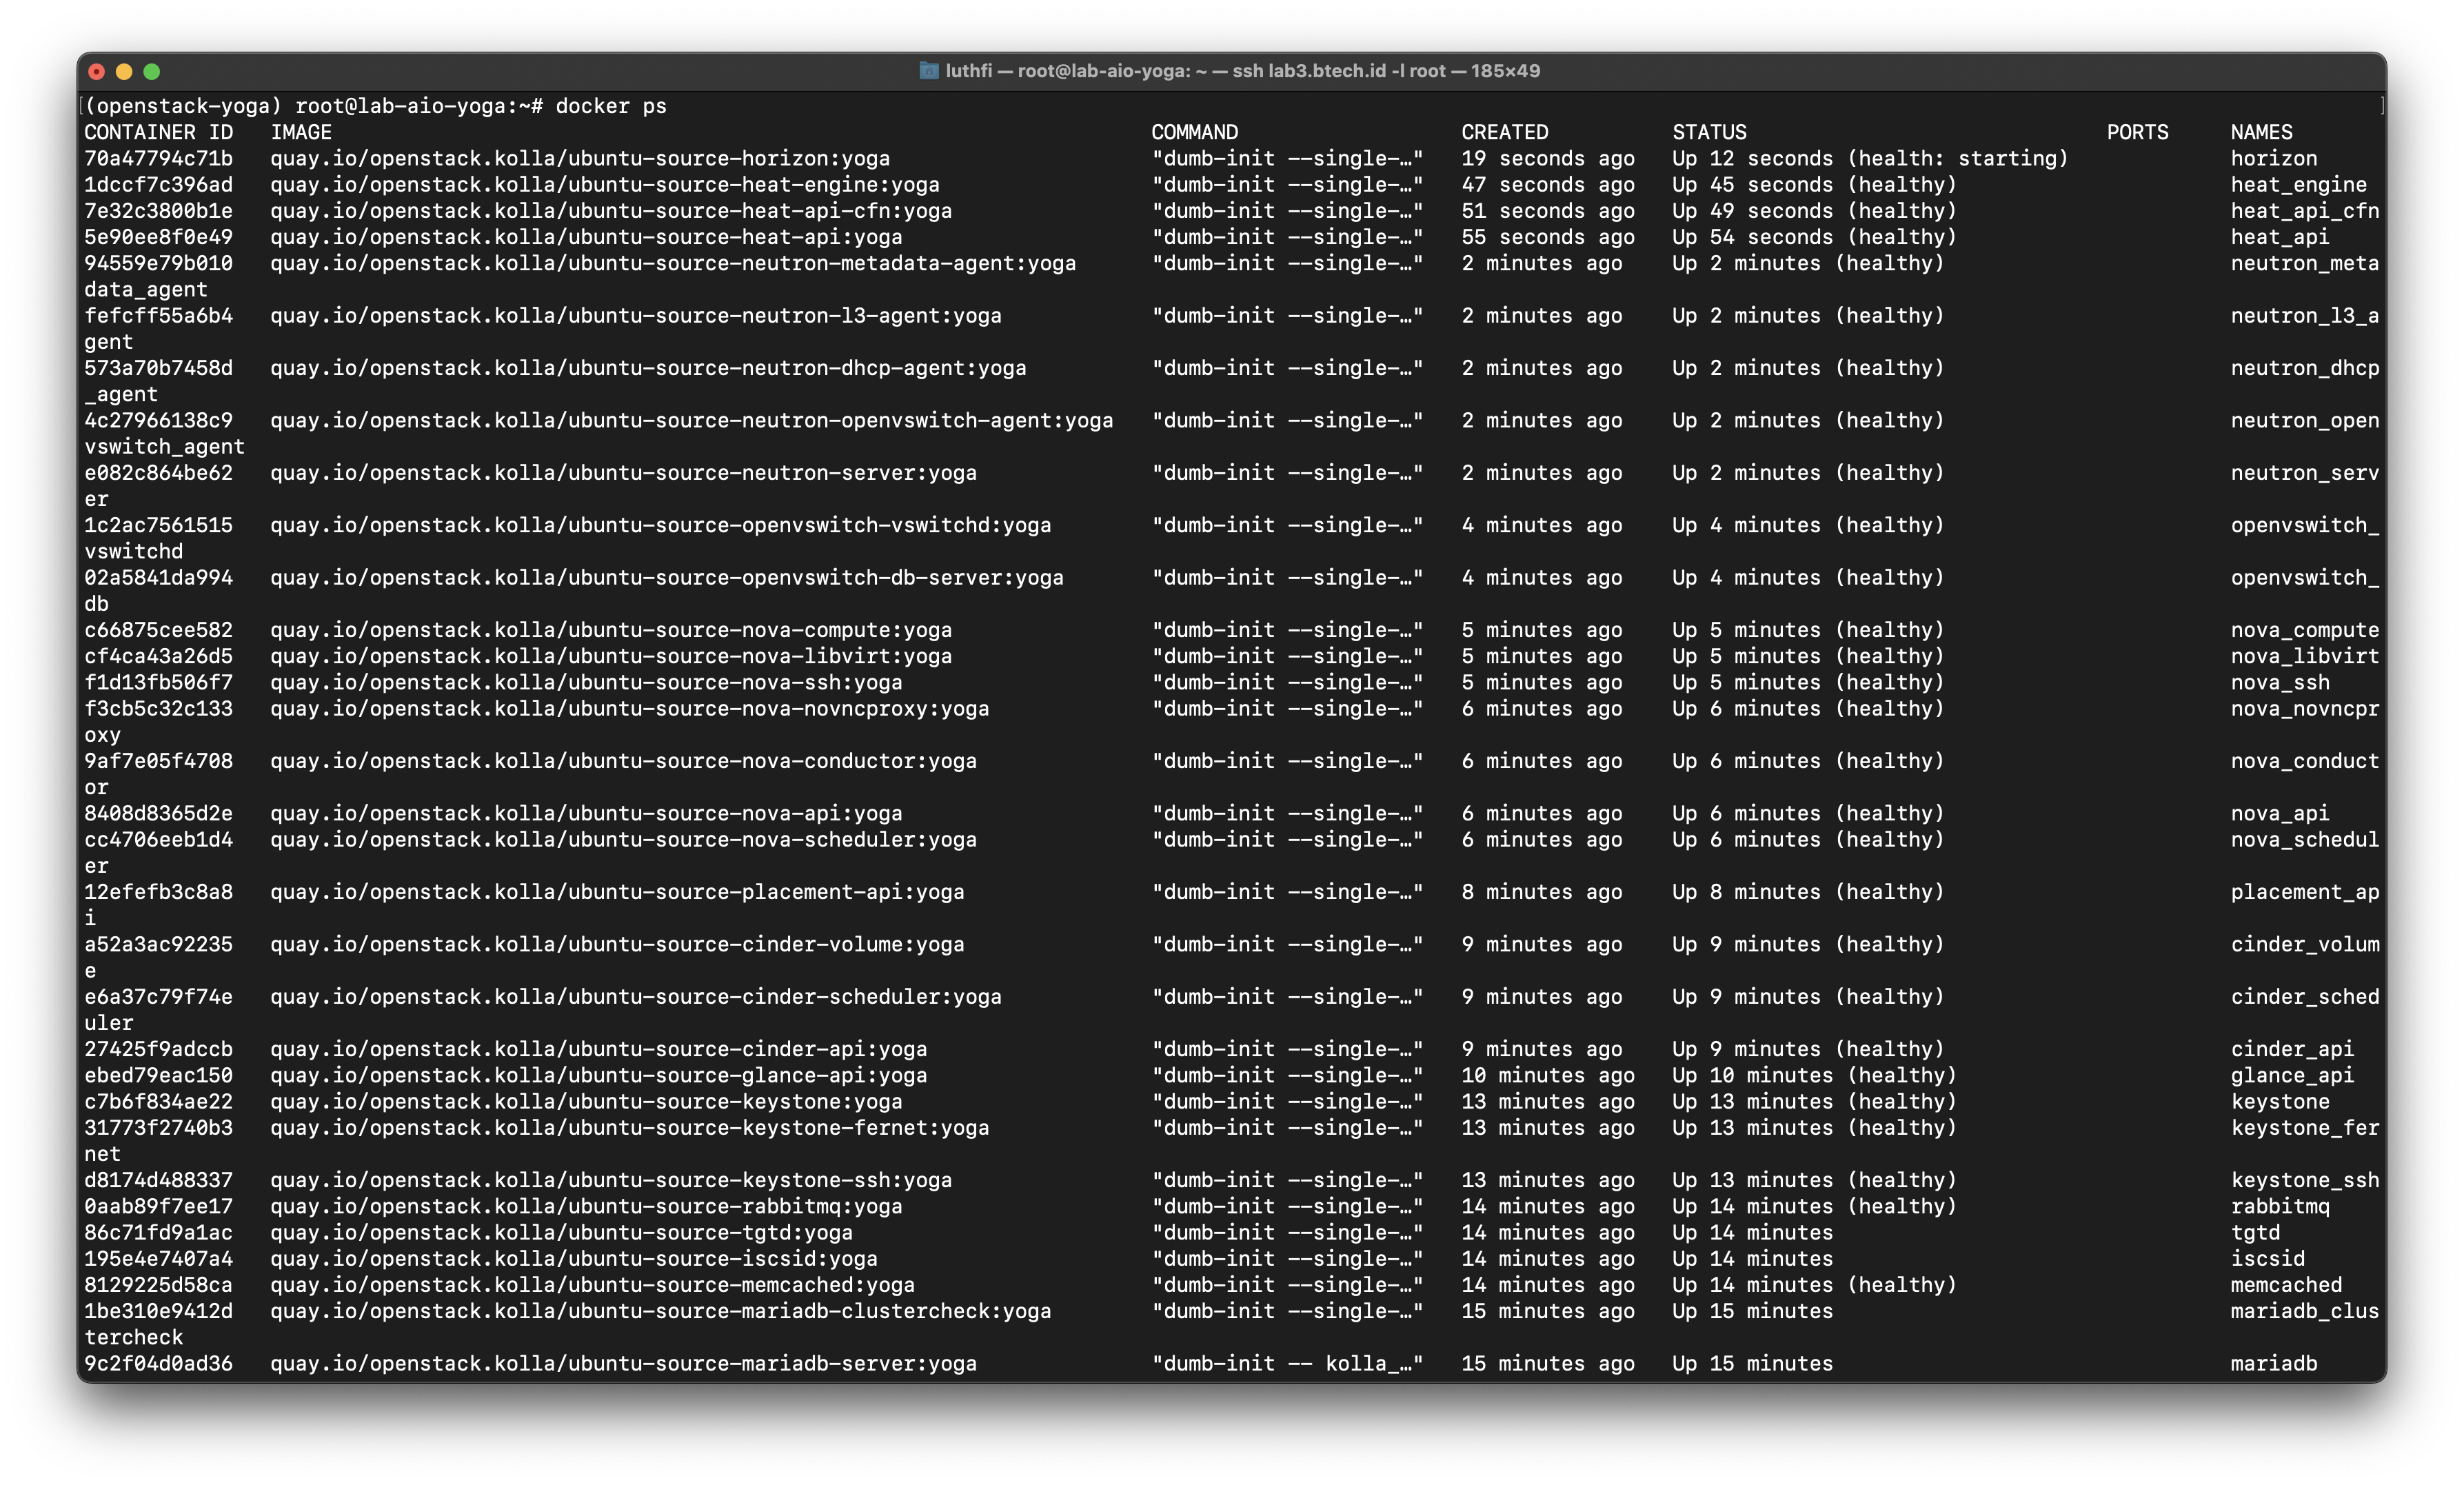
Task: Click the nova-libvirt:yoga image name
Action: pyautogui.click(x=611, y=656)
